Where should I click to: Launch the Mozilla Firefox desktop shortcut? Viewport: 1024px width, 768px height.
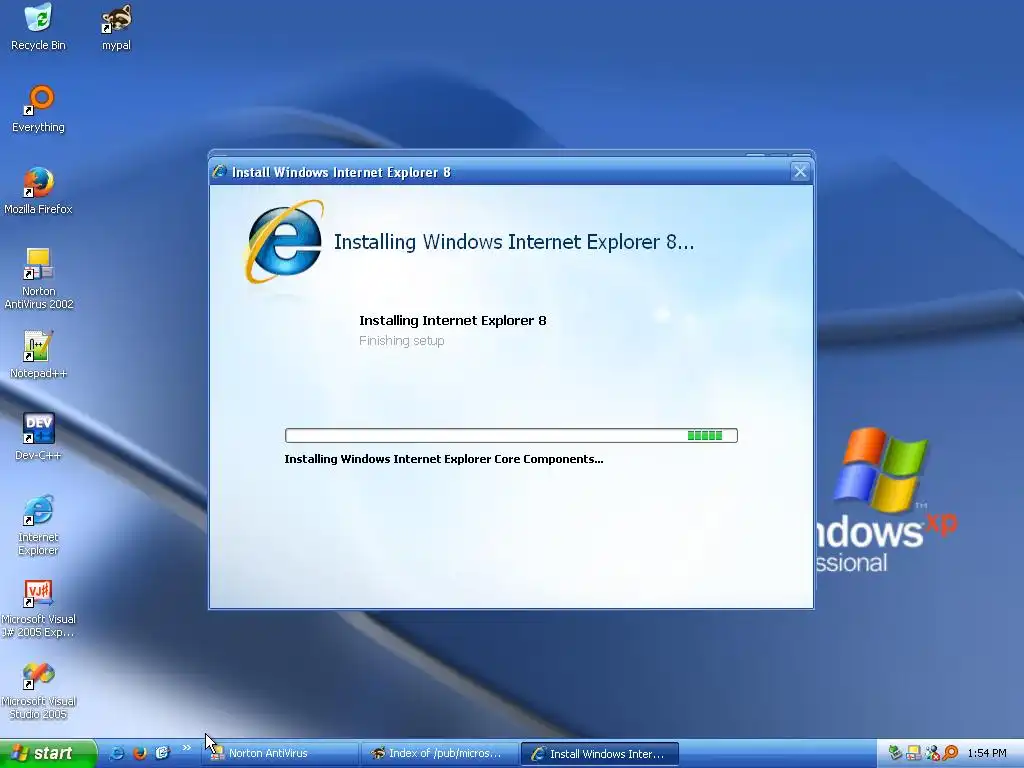39,191
